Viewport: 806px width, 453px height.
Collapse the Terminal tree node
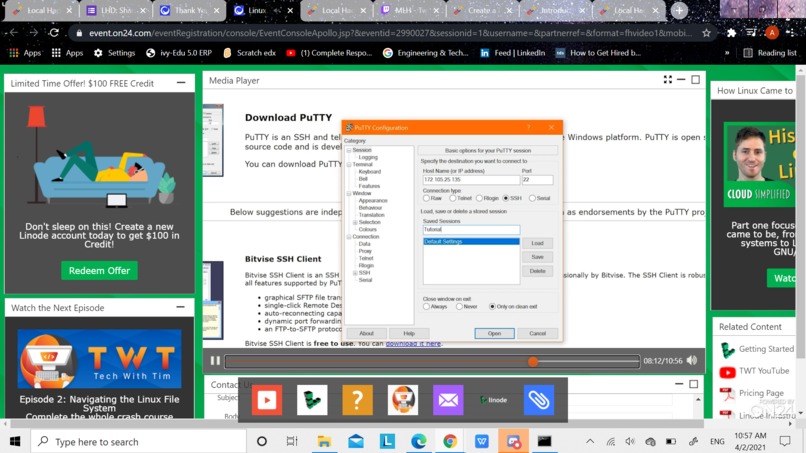pyautogui.click(x=349, y=165)
